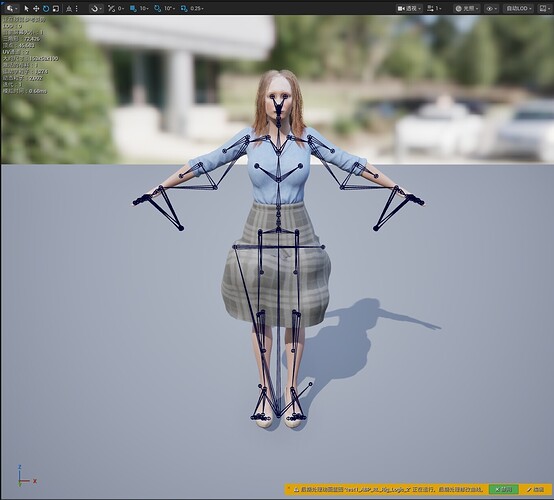Open the perspective camera view menu

(x=409, y=8)
